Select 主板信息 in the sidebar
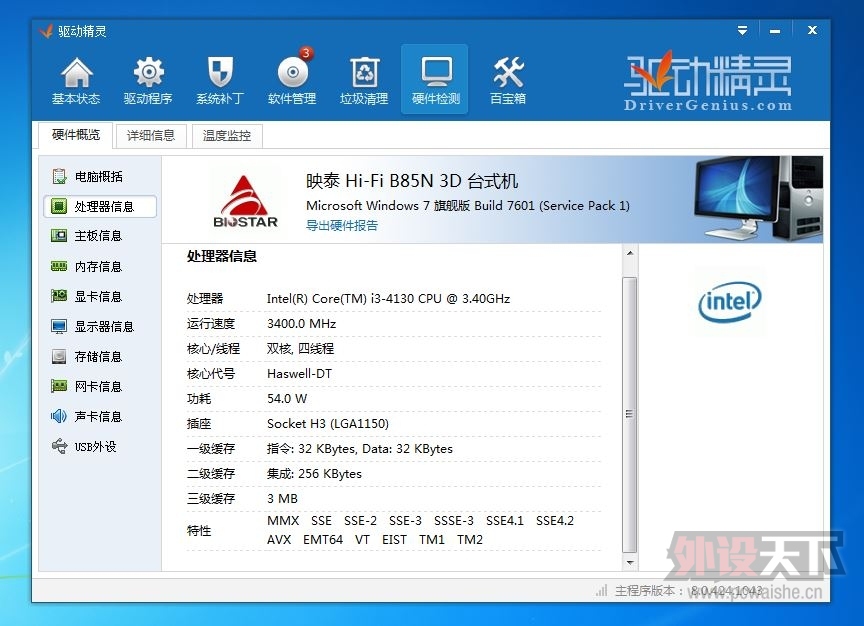 (x=99, y=236)
